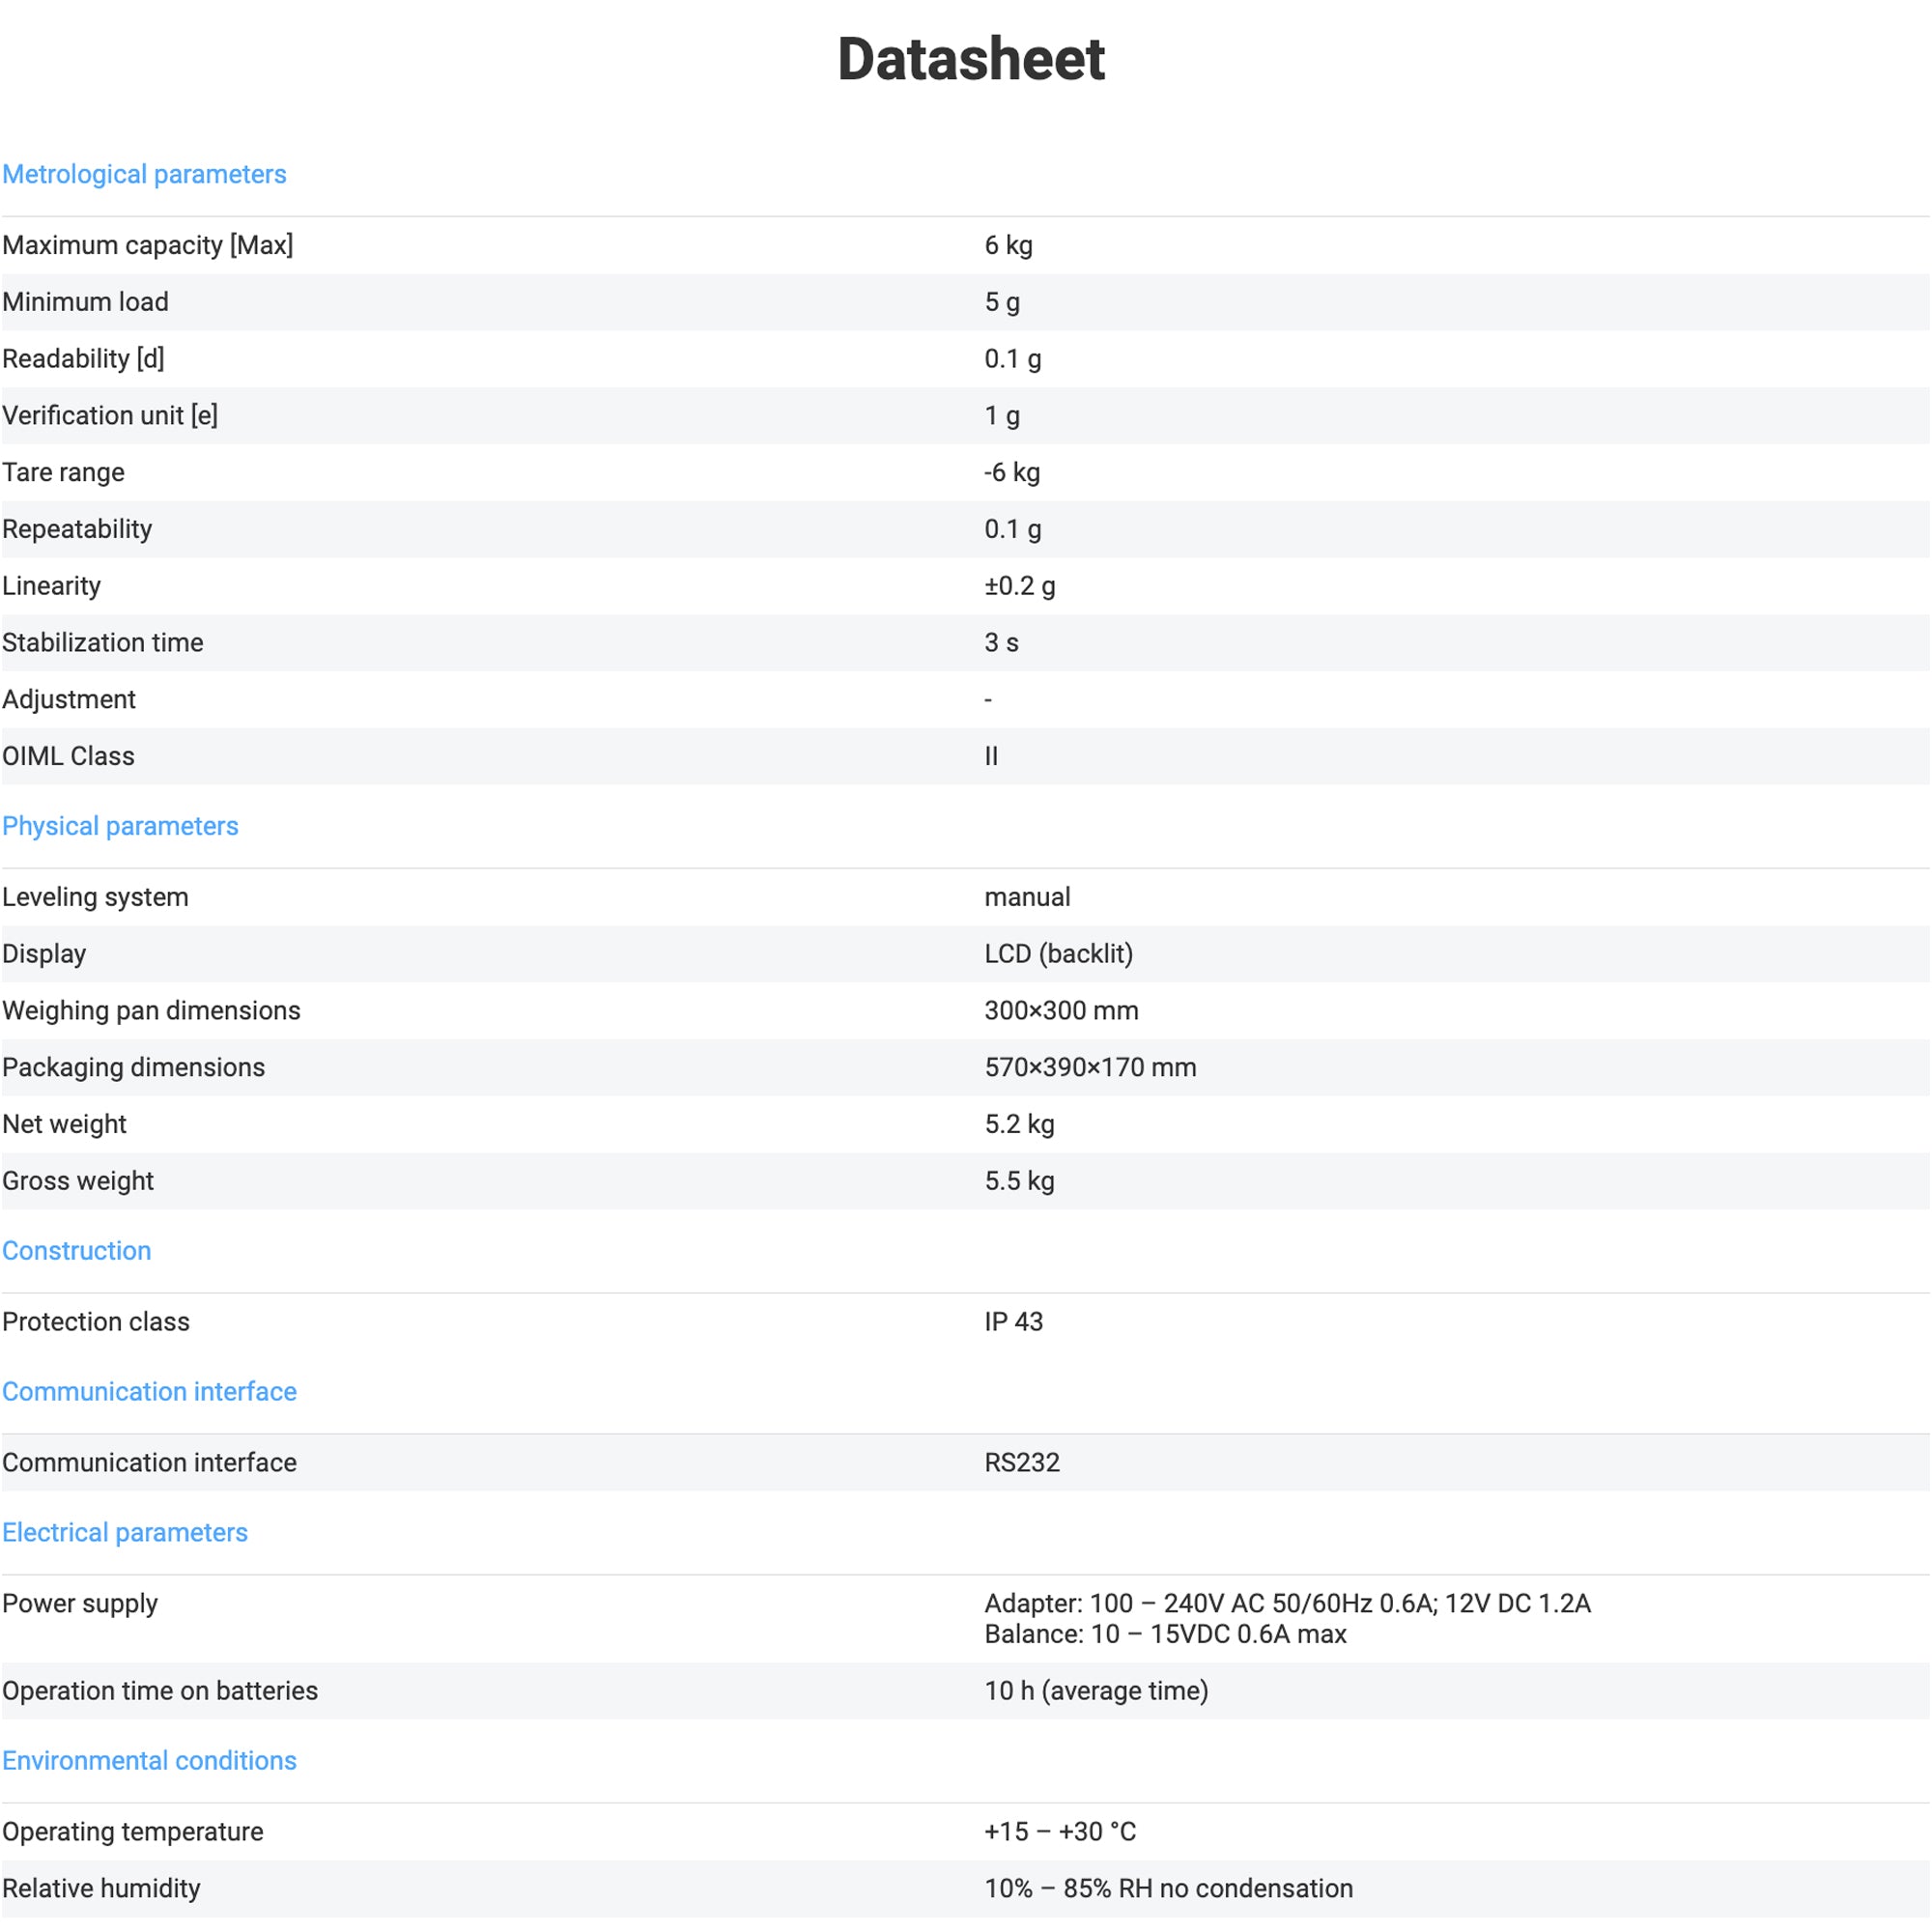Viewport: 1932px width, 1932px height.
Task: Click the OIML Class row label
Action: pos(68,756)
